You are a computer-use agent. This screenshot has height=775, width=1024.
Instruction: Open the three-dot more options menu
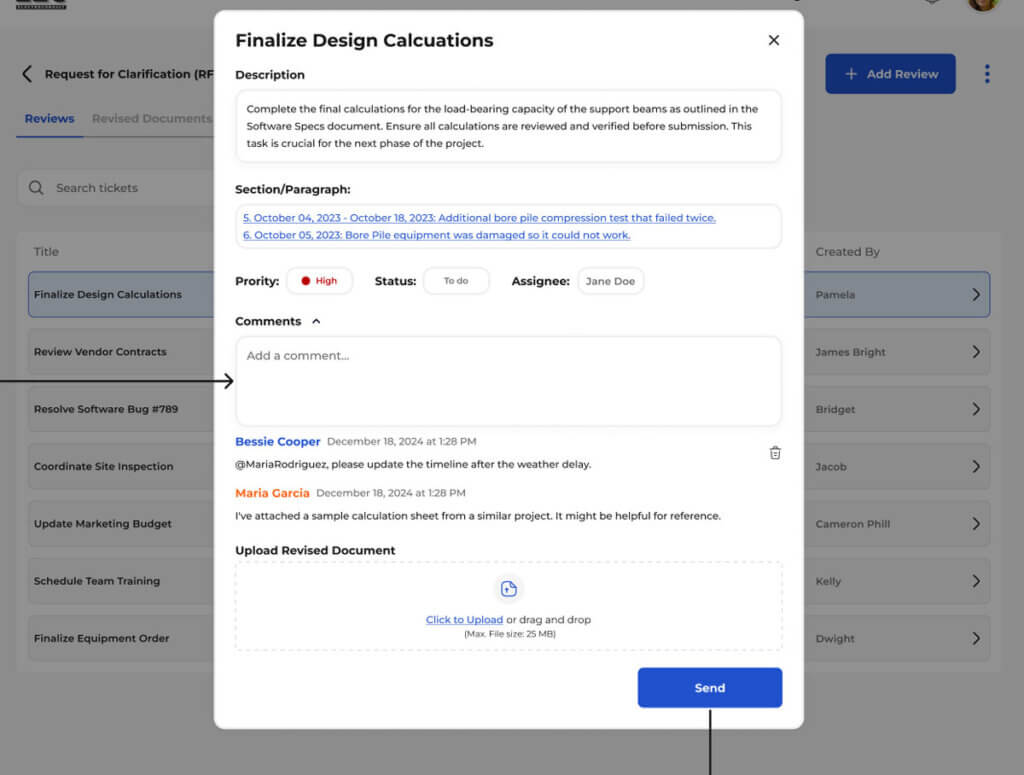(987, 74)
